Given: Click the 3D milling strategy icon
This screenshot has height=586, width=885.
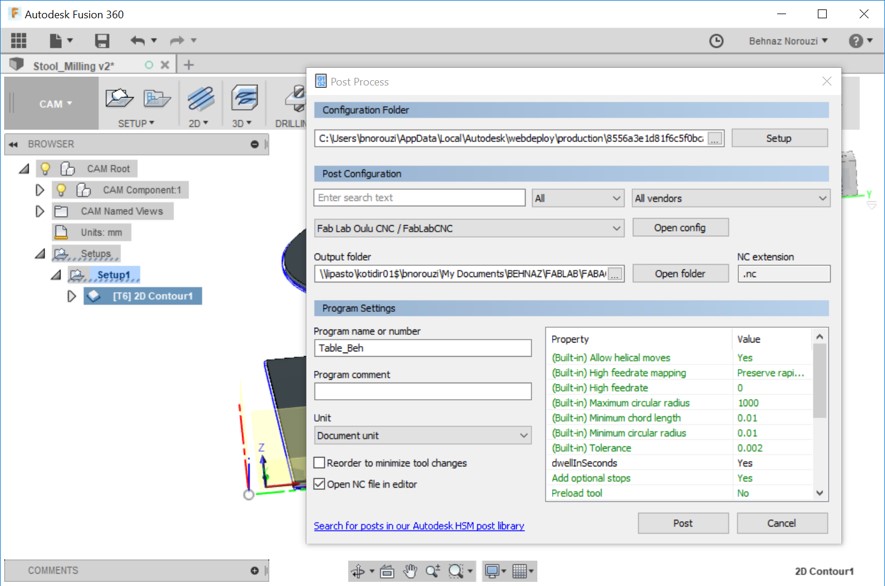Looking at the screenshot, I should click(x=244, y=98).
